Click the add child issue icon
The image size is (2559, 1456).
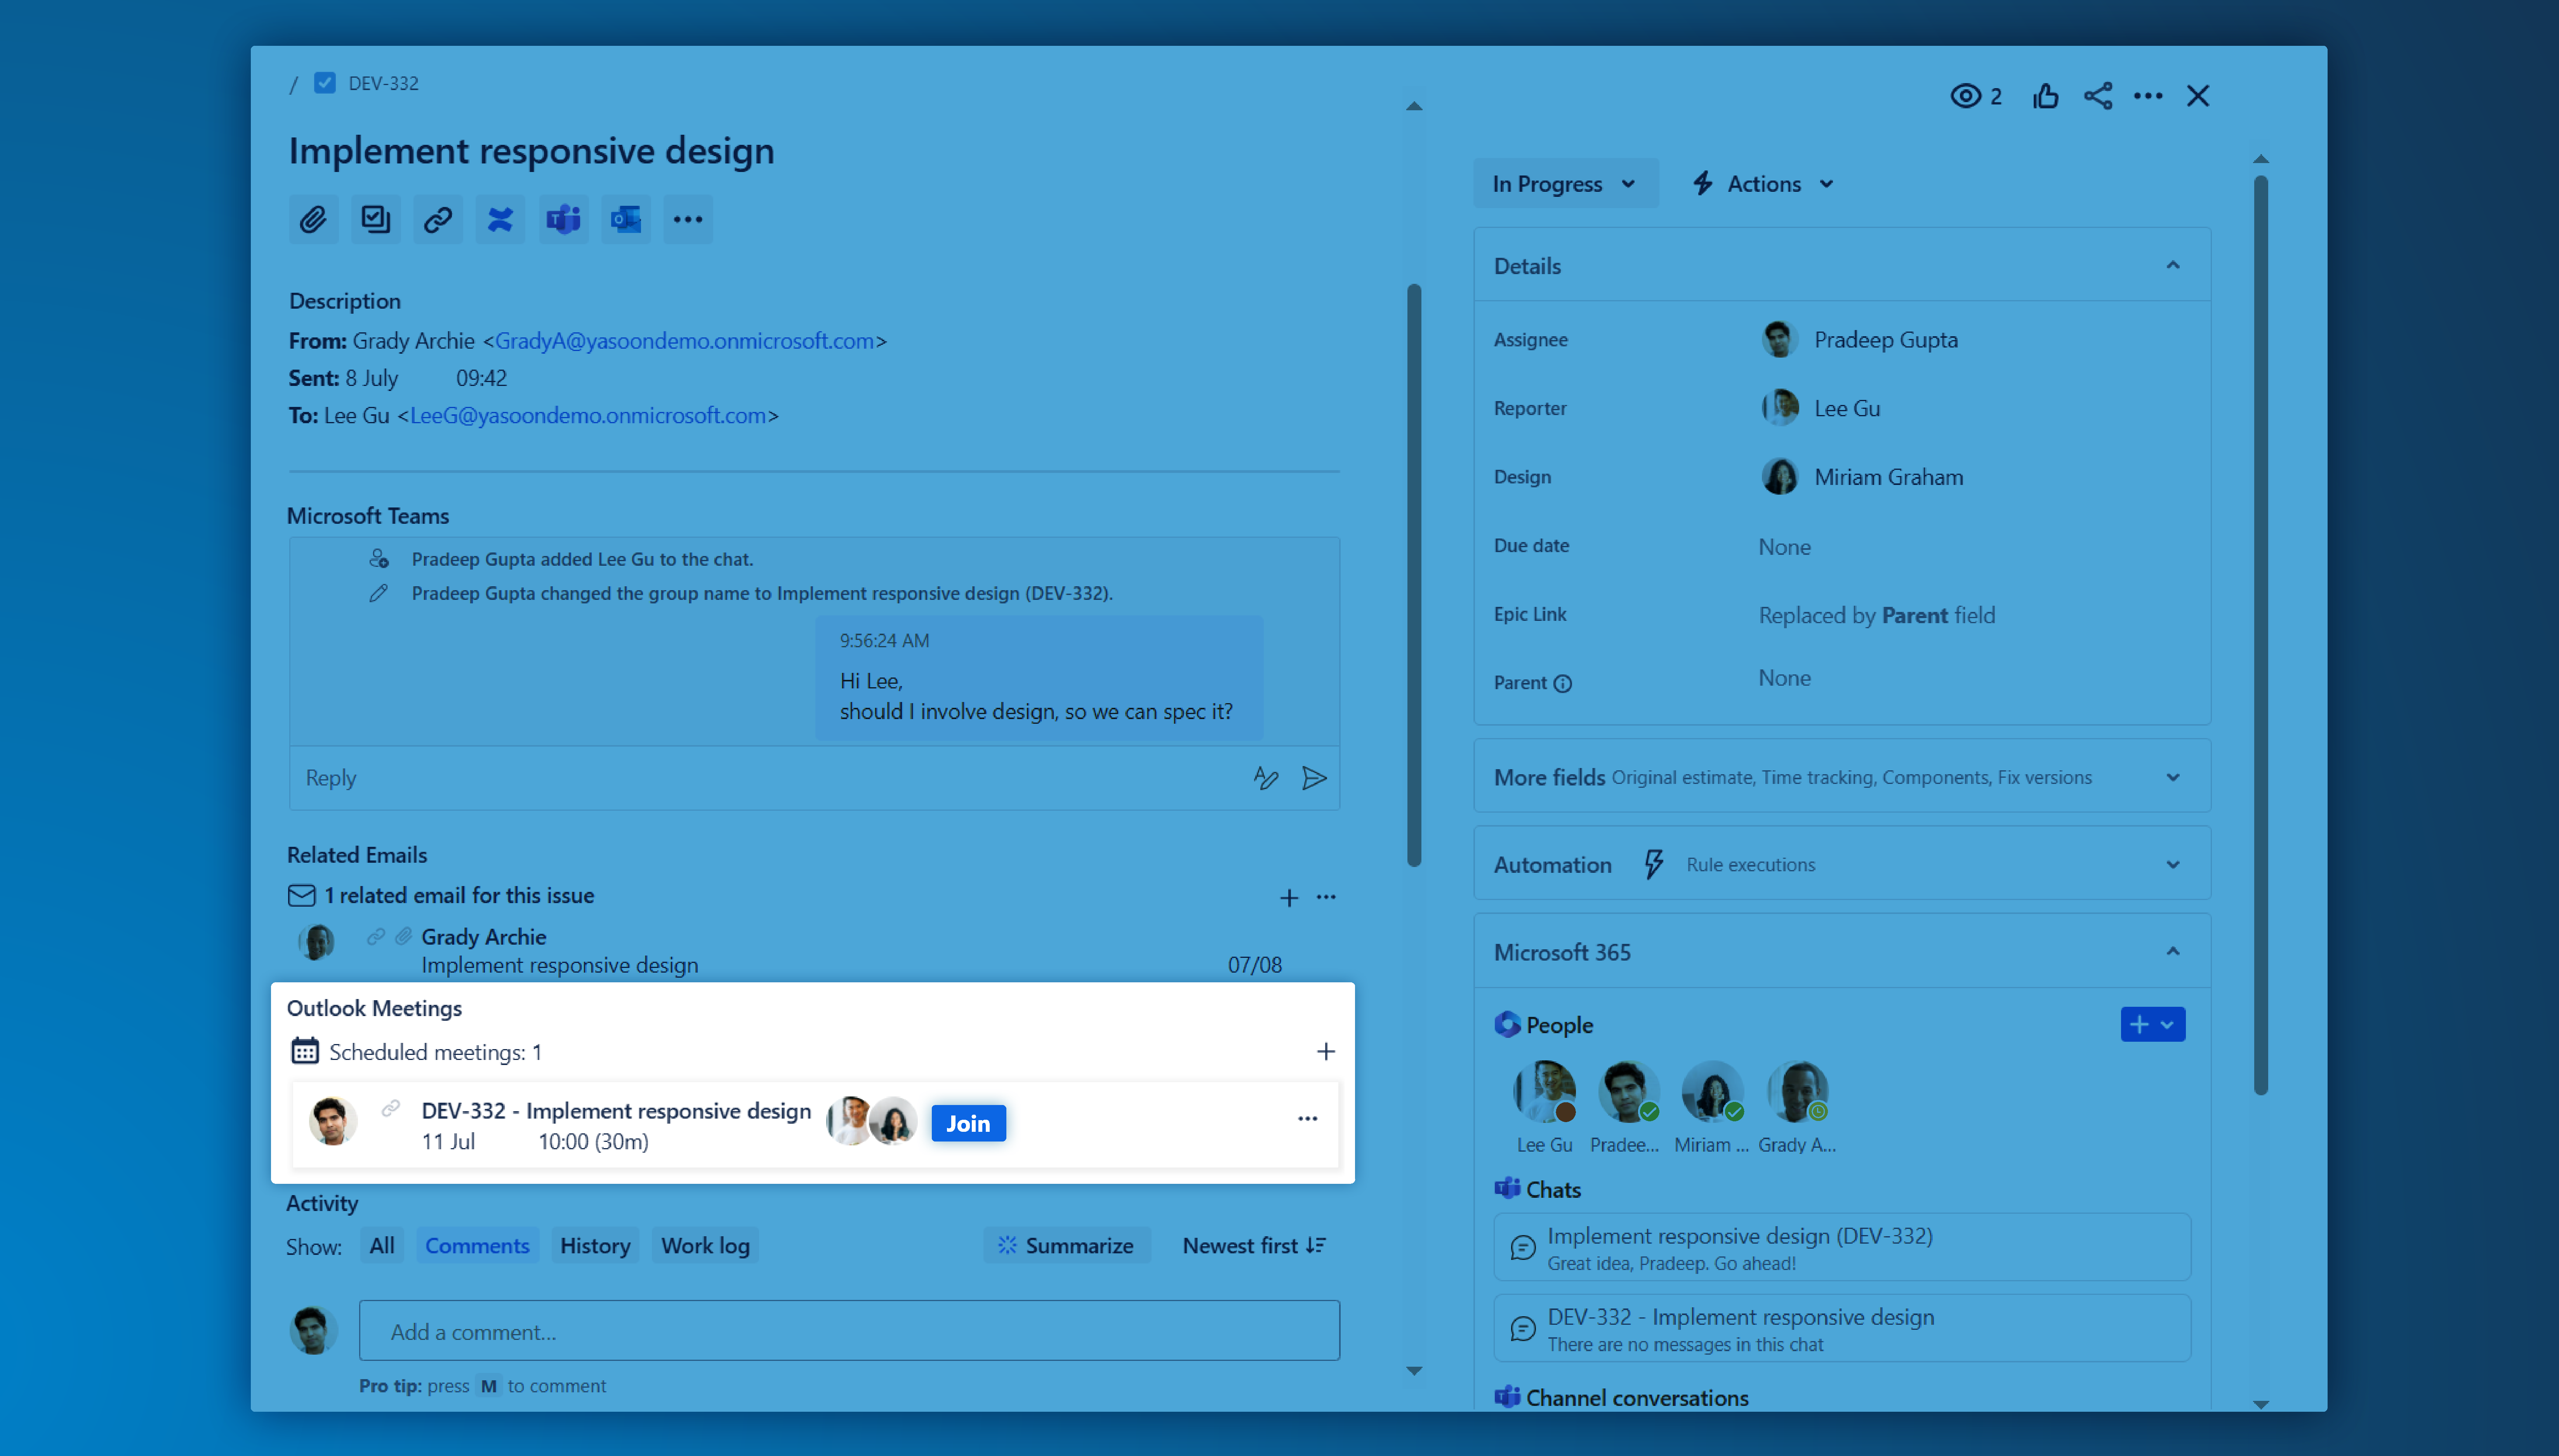[x=375, y=219]
